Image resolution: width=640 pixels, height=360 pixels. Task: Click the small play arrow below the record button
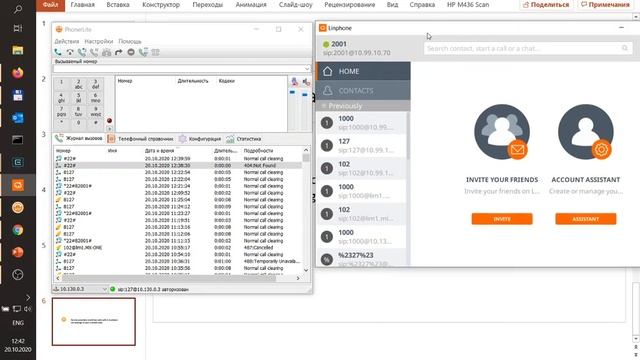pos(109,129)
